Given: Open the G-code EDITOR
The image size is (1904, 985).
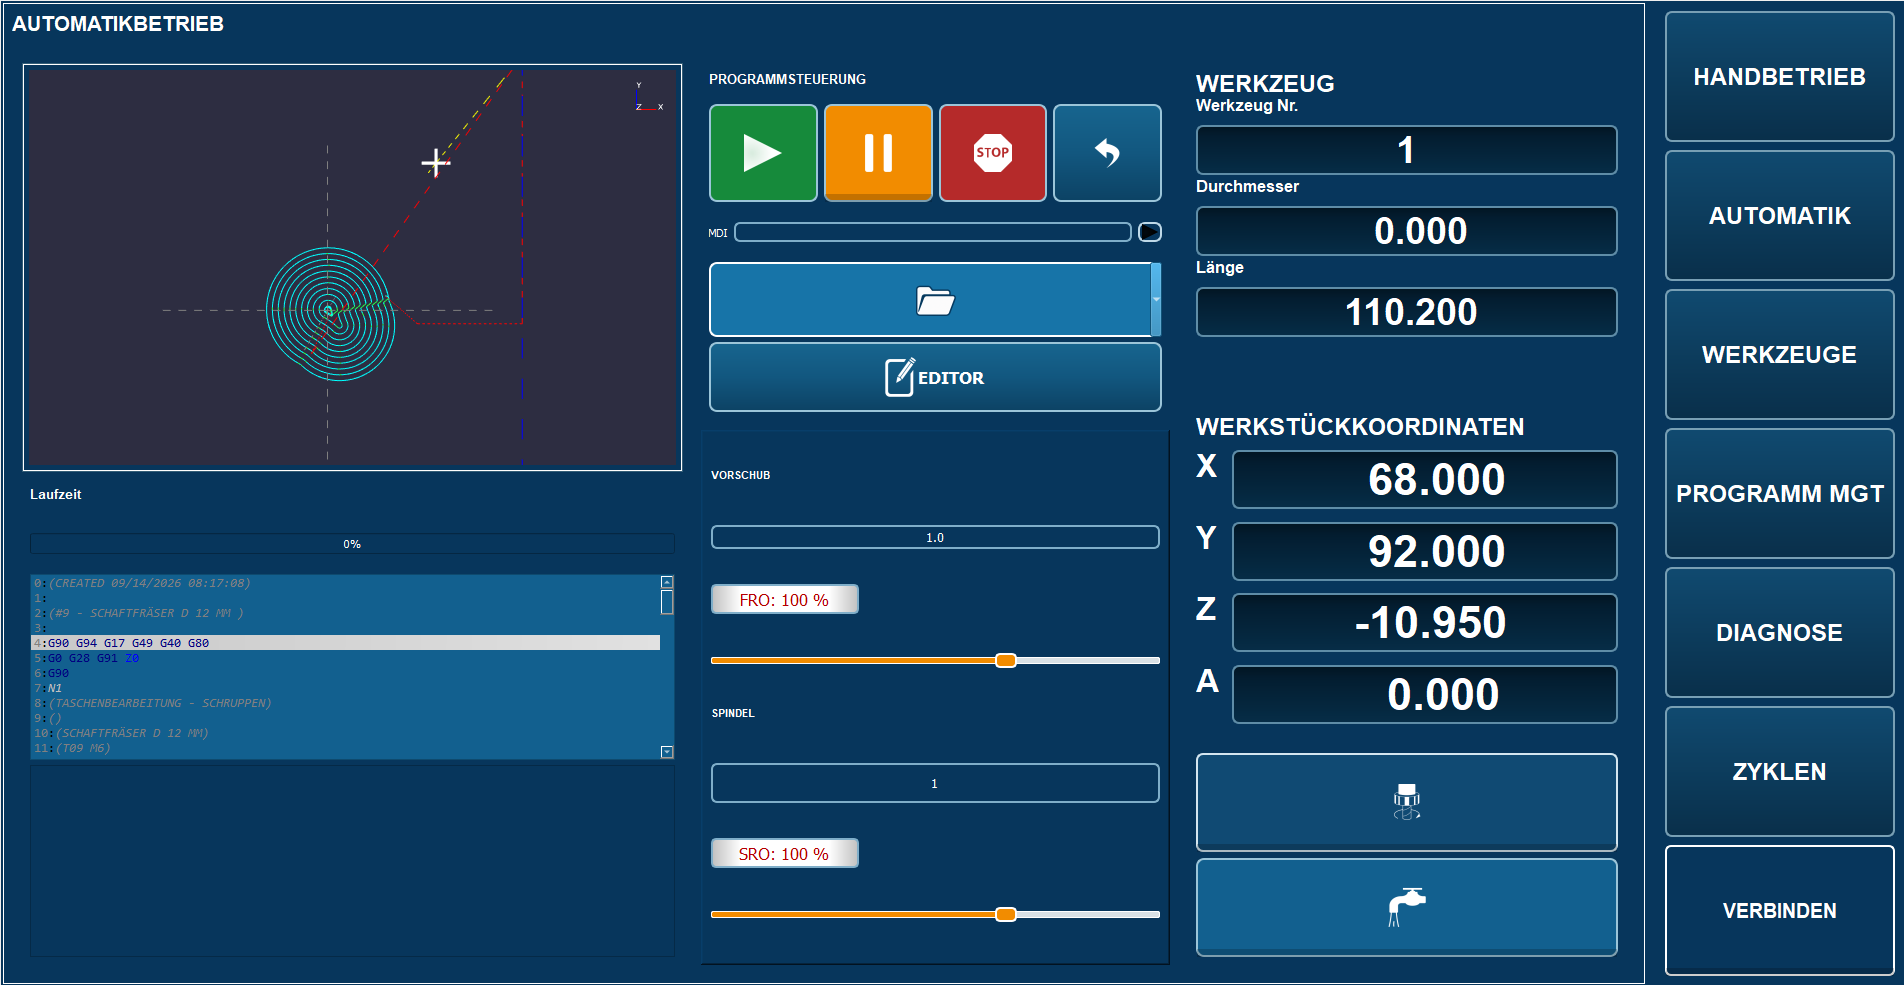Looking at the screenshot, I should click(x=935, y=377).
